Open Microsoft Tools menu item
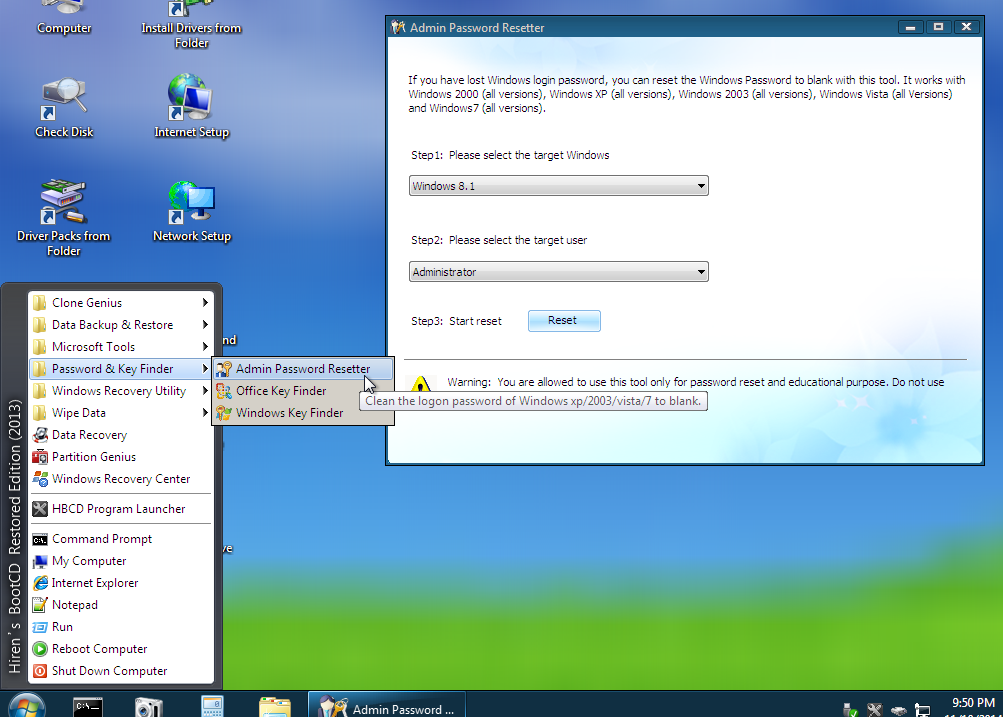 click(121, 347)
